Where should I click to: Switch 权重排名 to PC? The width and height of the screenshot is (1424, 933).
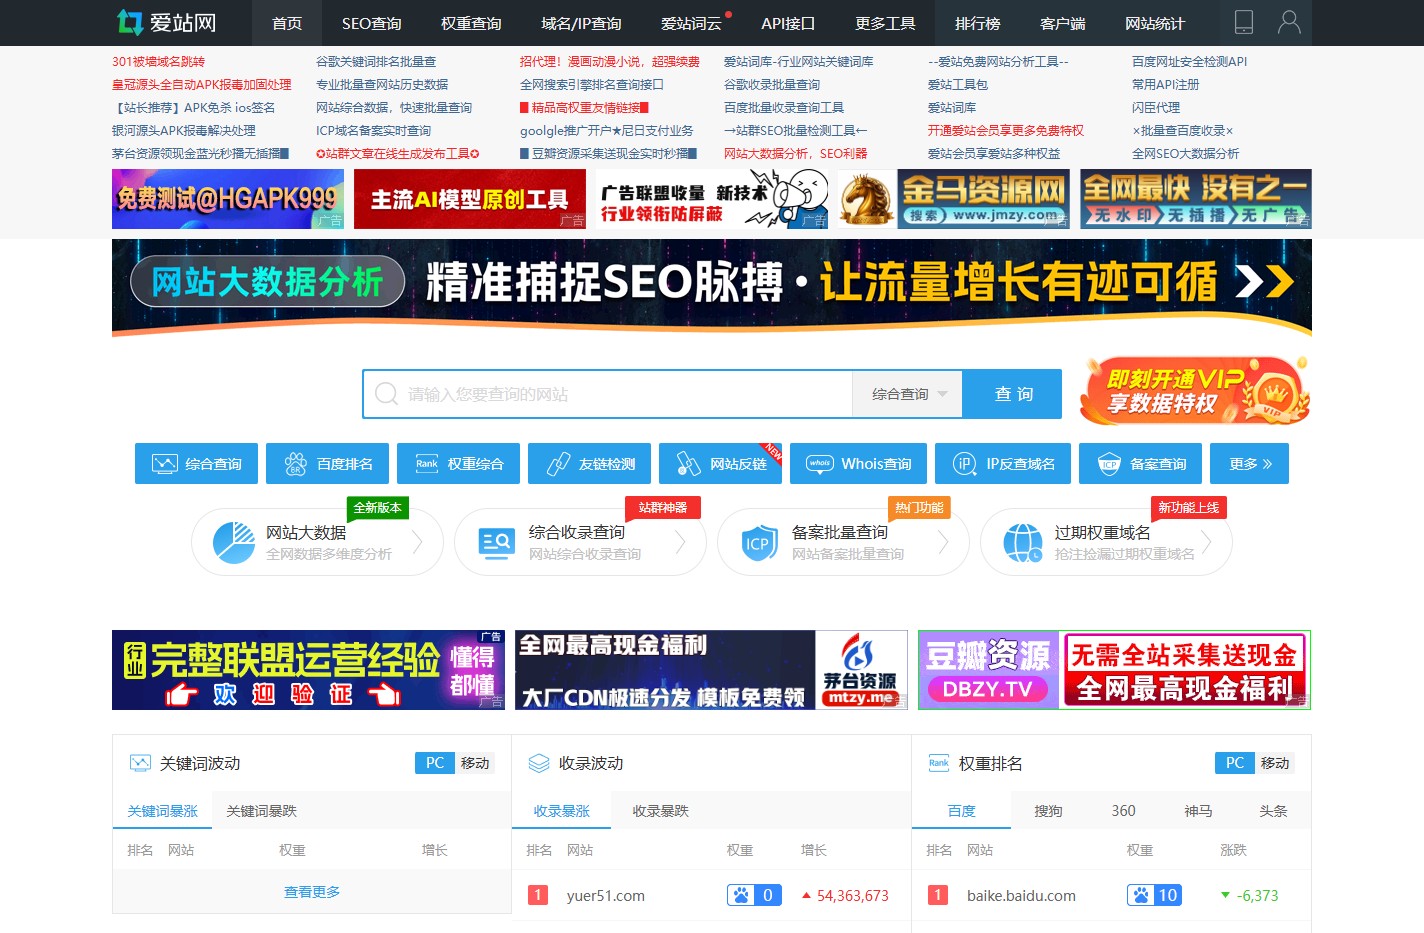click(1235, 763)
